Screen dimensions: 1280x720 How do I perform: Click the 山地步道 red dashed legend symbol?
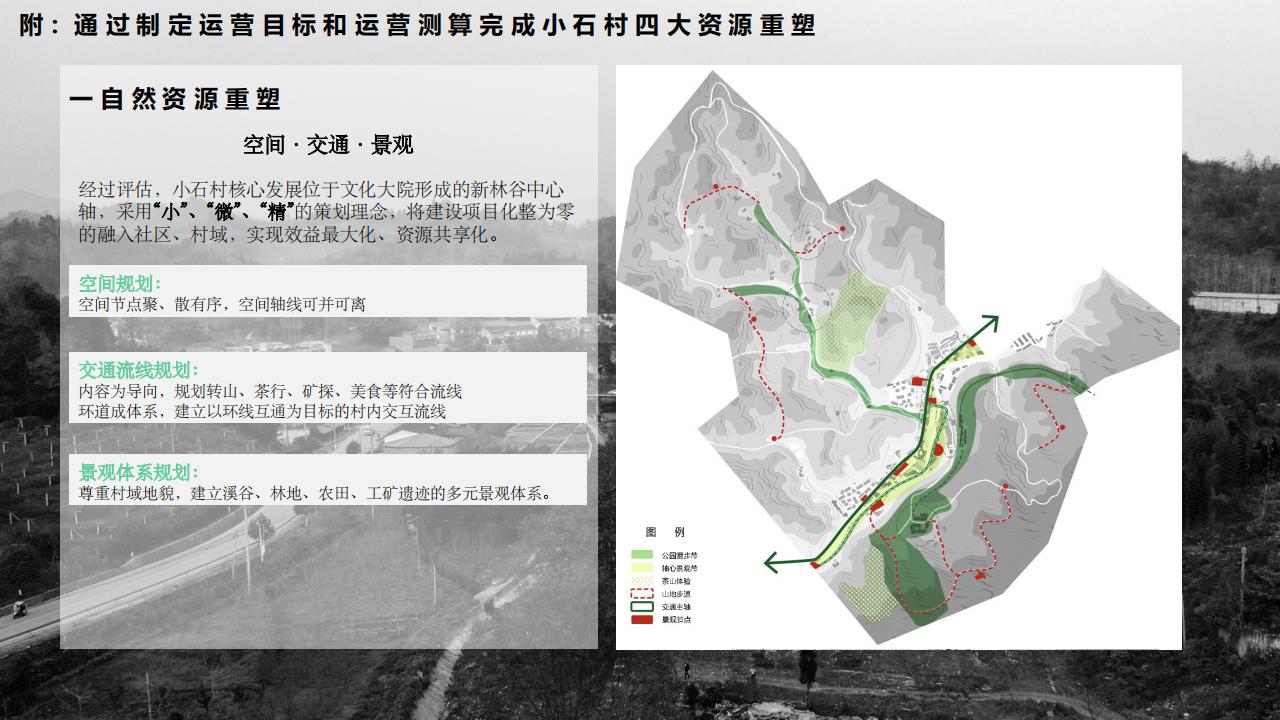(x=642, y=594)
